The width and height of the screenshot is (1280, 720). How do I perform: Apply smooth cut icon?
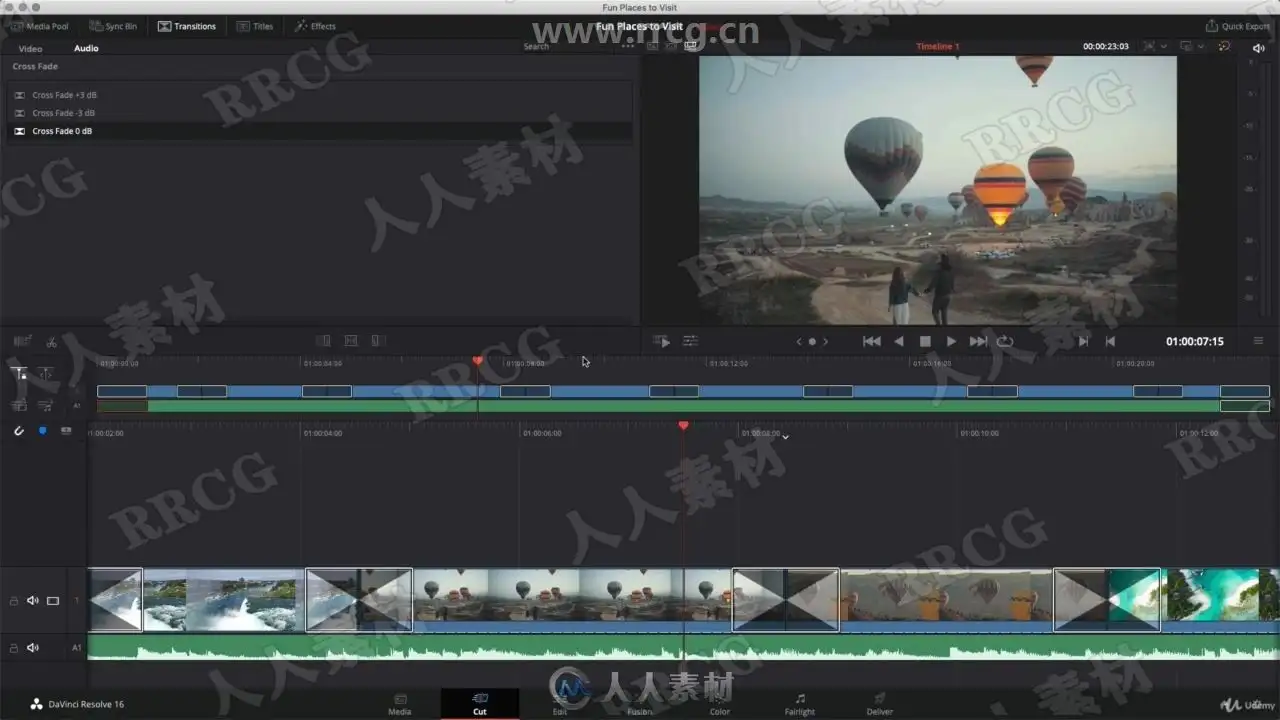pos(378,341)
